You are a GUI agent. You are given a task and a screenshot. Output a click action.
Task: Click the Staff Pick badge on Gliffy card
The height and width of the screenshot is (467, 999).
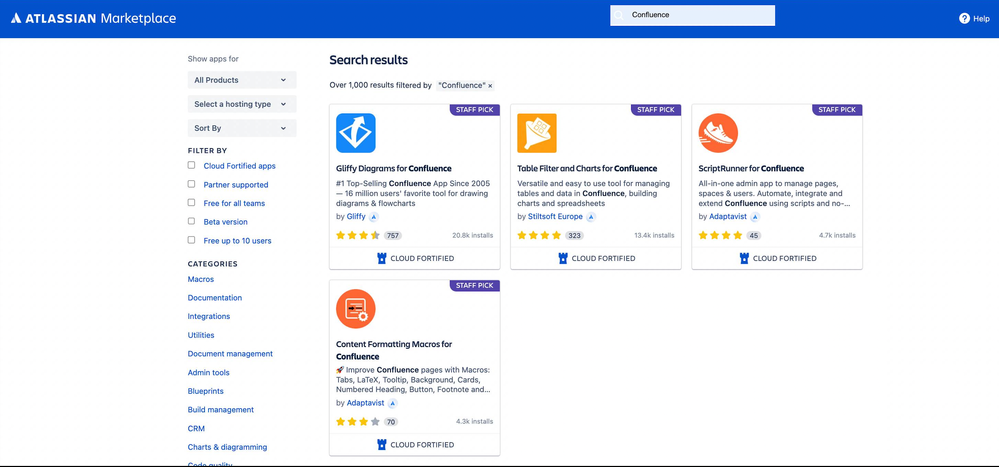point(475,110)
